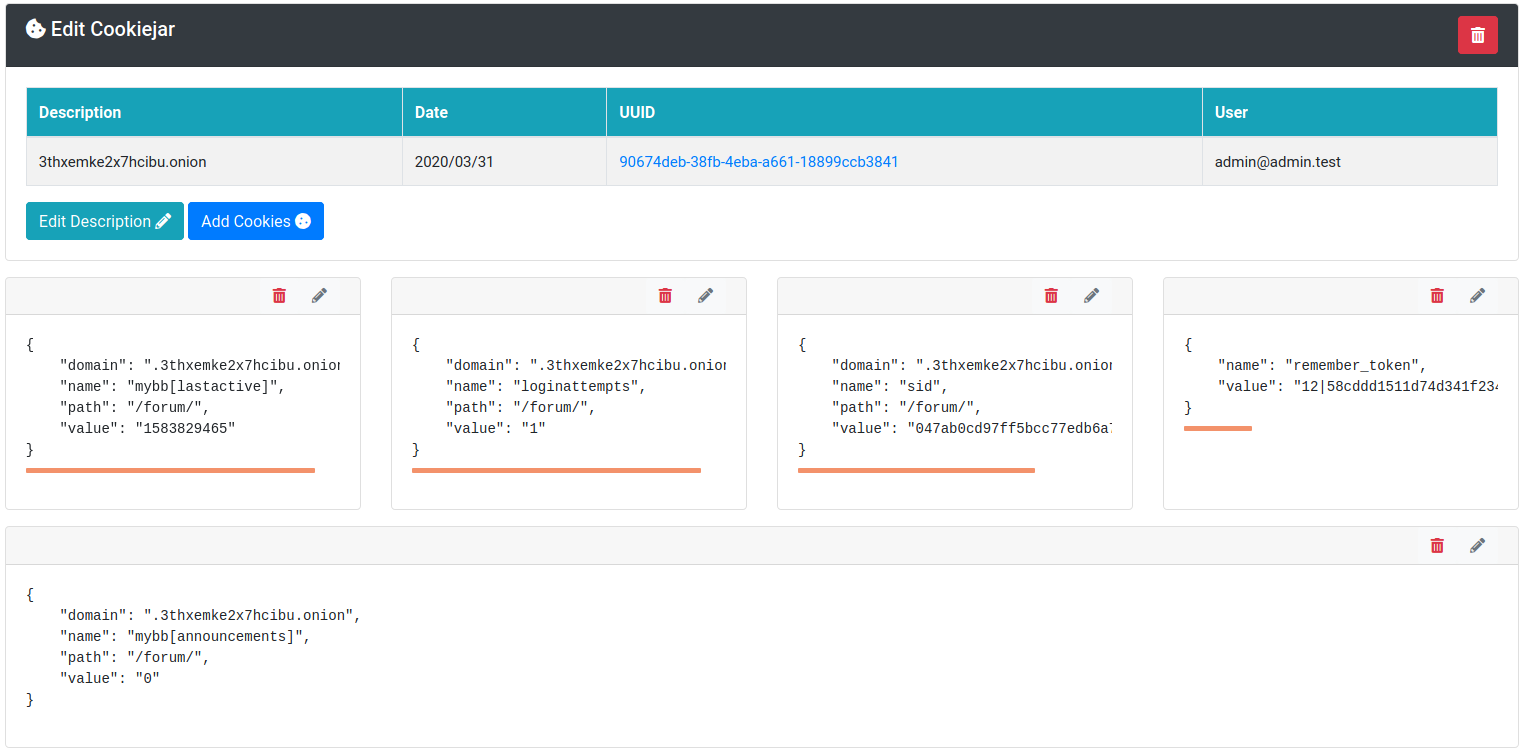
Task: Open the cookiejar UUID link
Action: (758, 162)
